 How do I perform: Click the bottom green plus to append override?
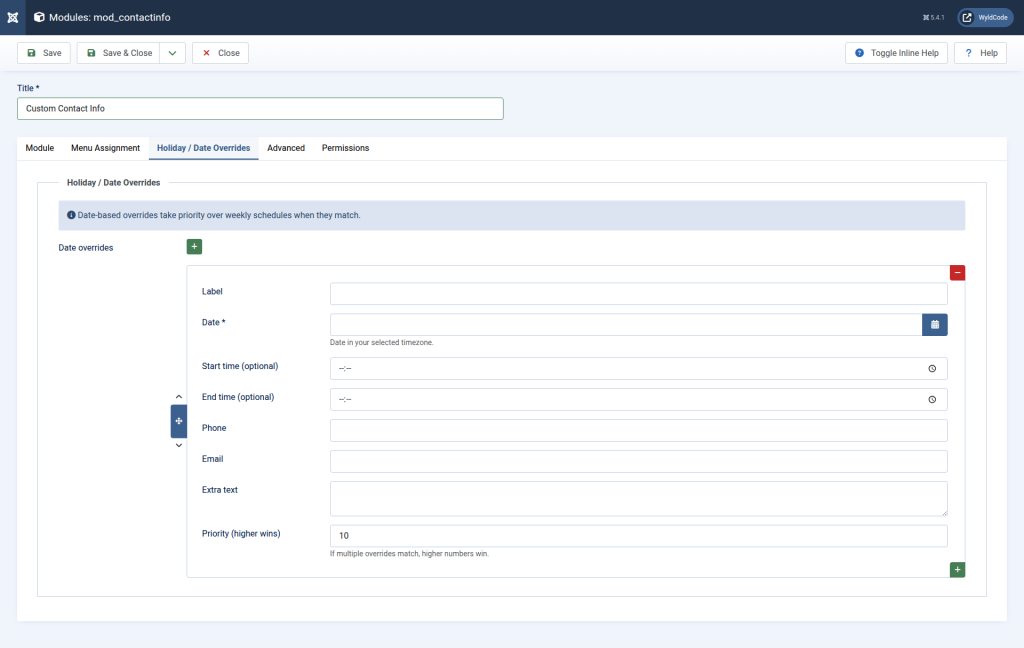[x=957, y=569]
